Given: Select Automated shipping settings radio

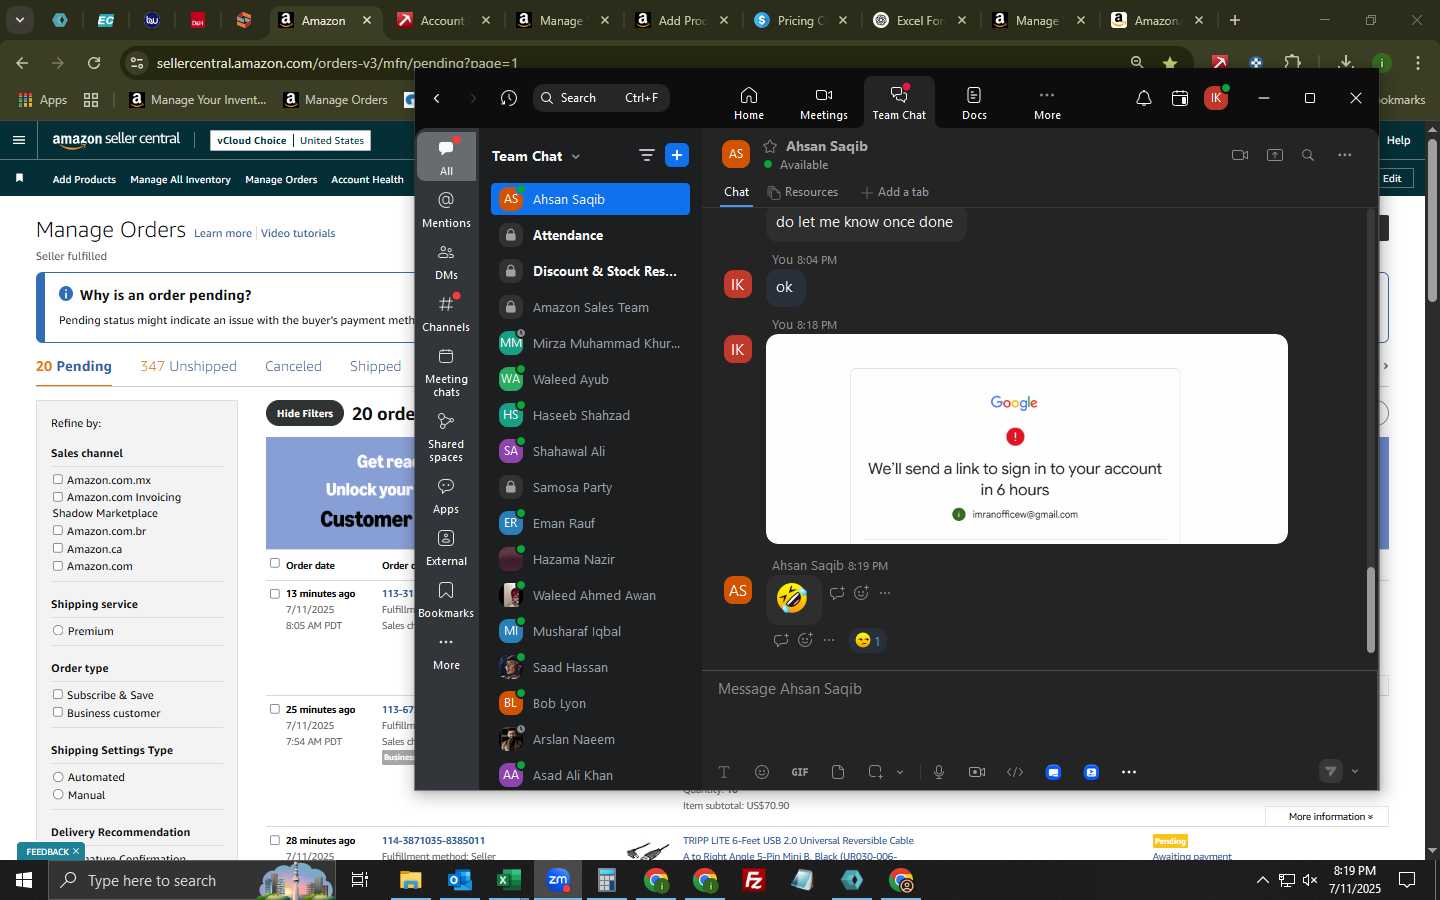Looking at the screenshot, I should (x=58, y=777).
